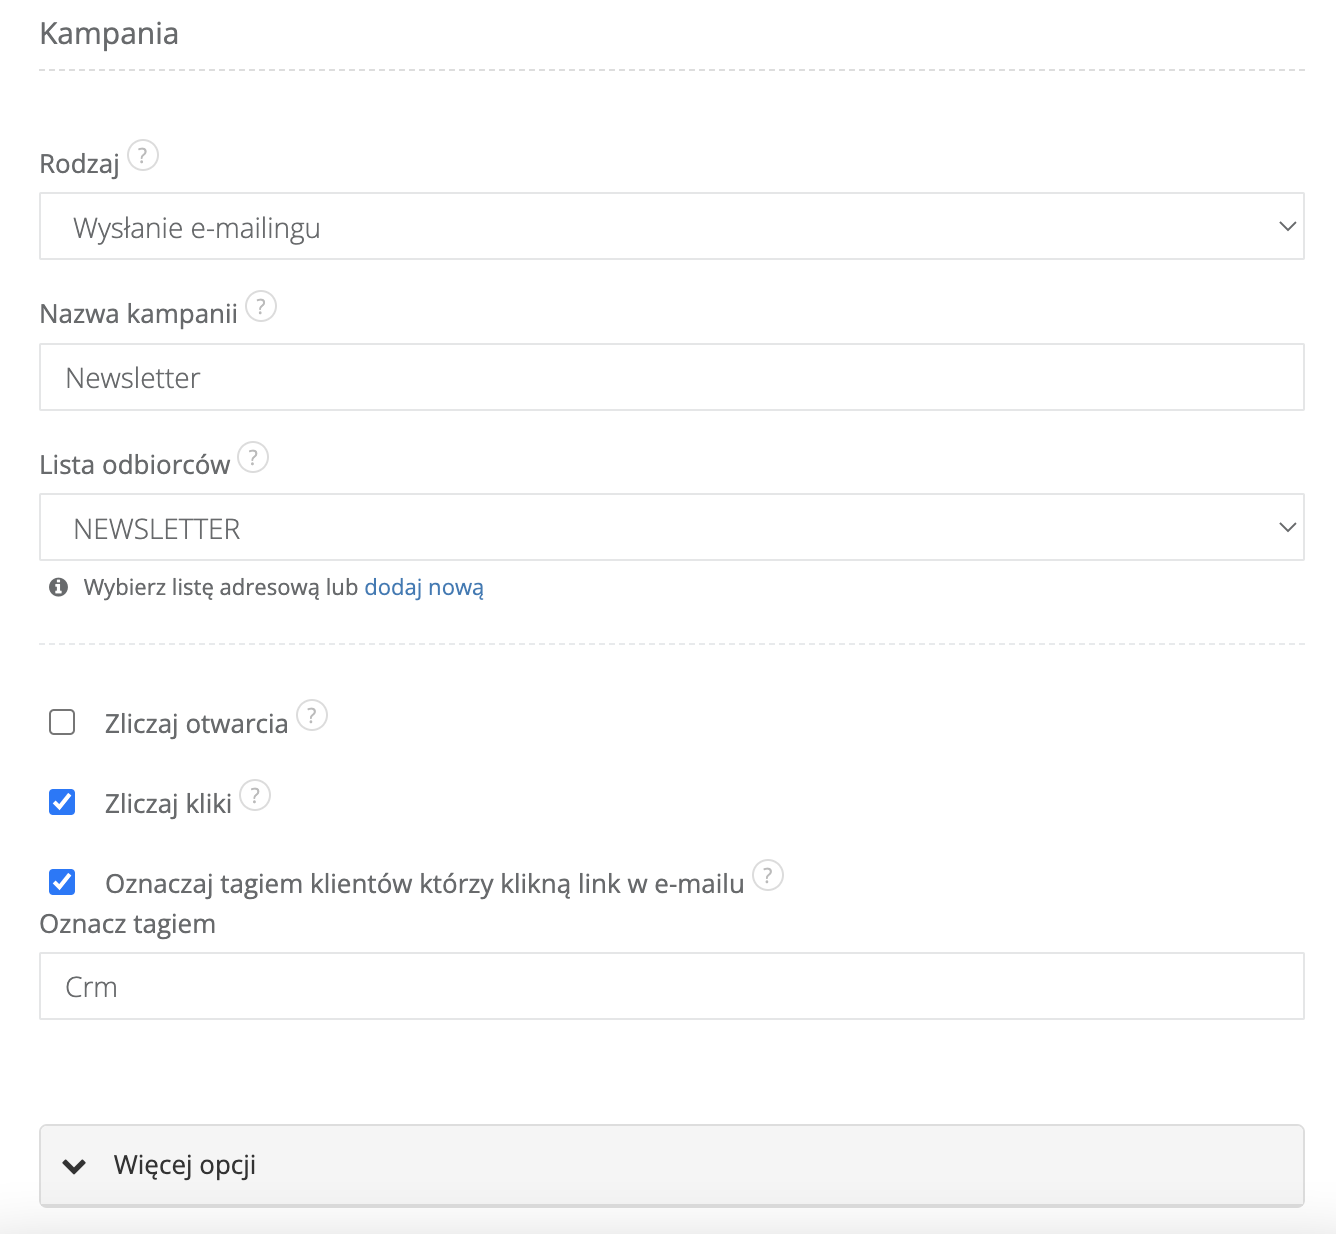
Task: Disable the Oznaczaj tagiem klientów checkbox
Action: click(x=62, y=882)
